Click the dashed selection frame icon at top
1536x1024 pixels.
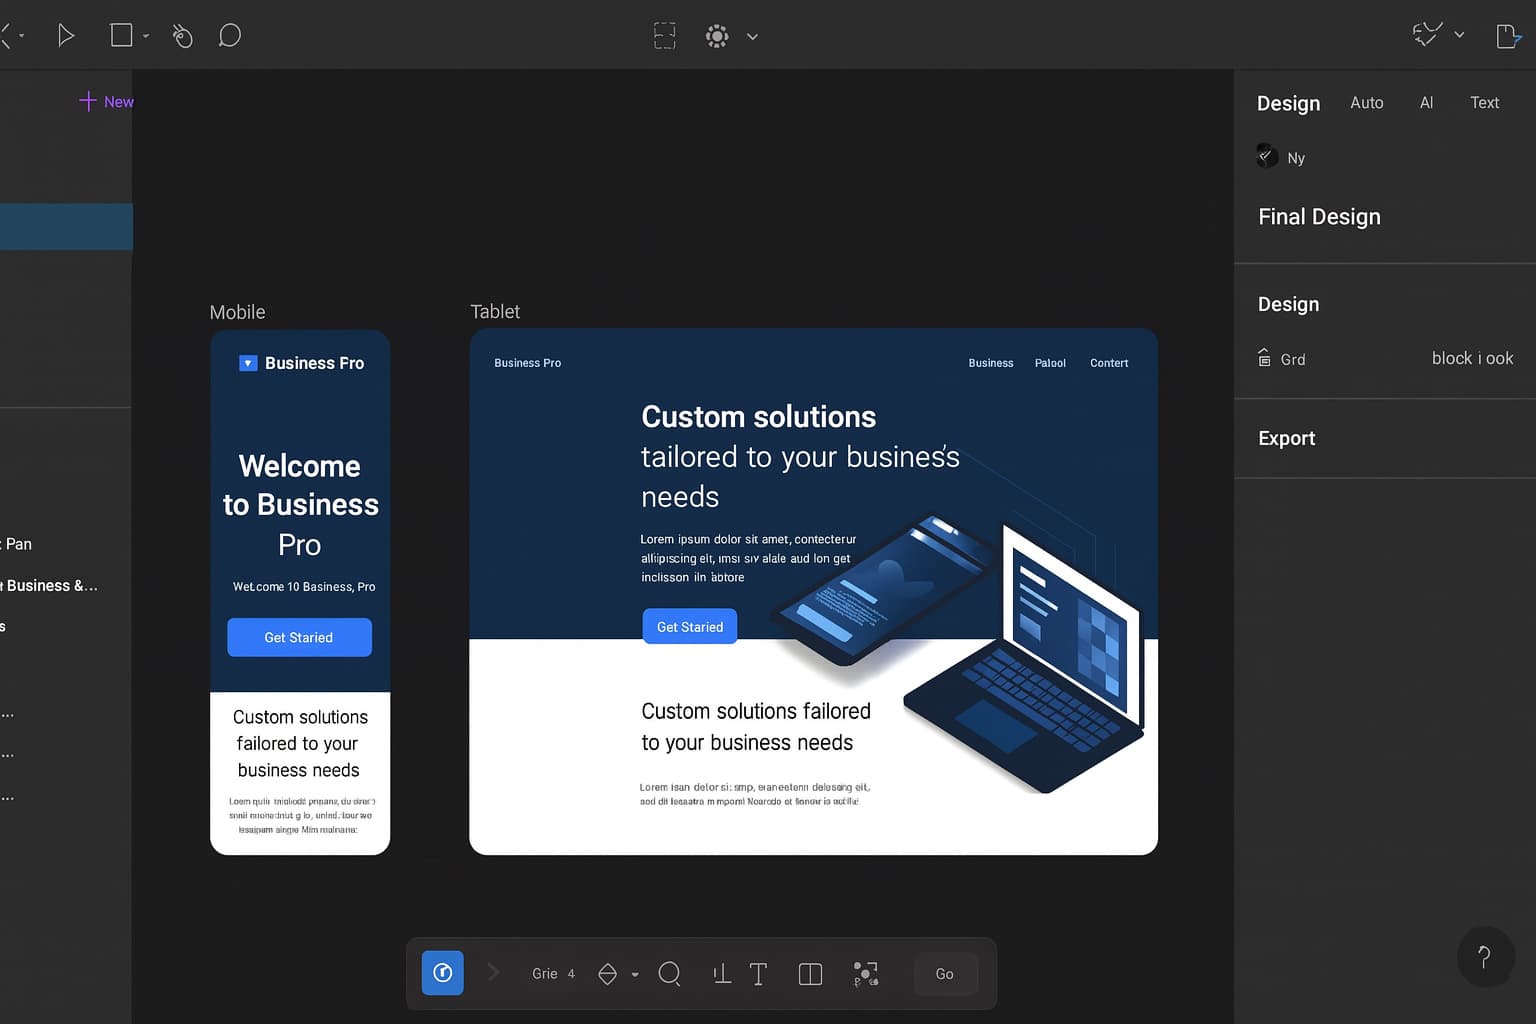pyautogui.click(x=665, y=36)
